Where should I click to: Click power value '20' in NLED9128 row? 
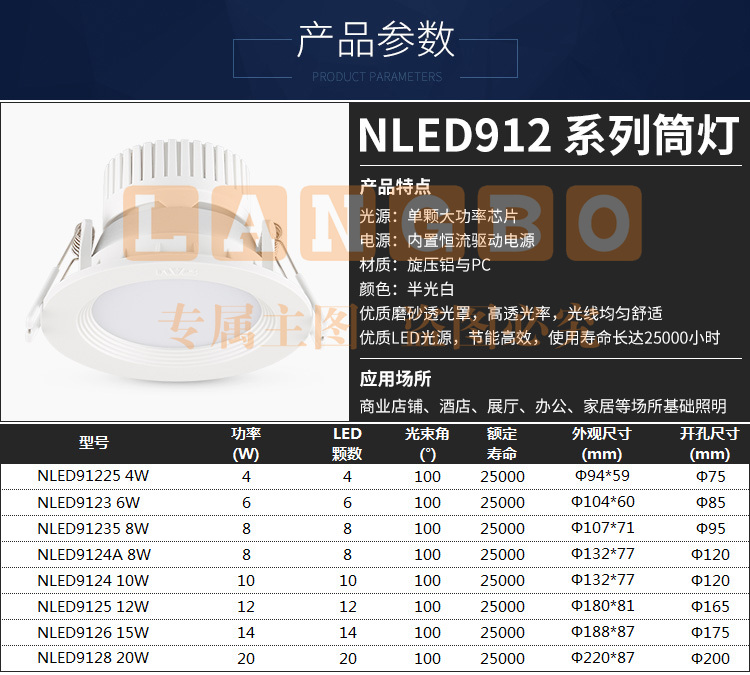(x=246, y=658)
